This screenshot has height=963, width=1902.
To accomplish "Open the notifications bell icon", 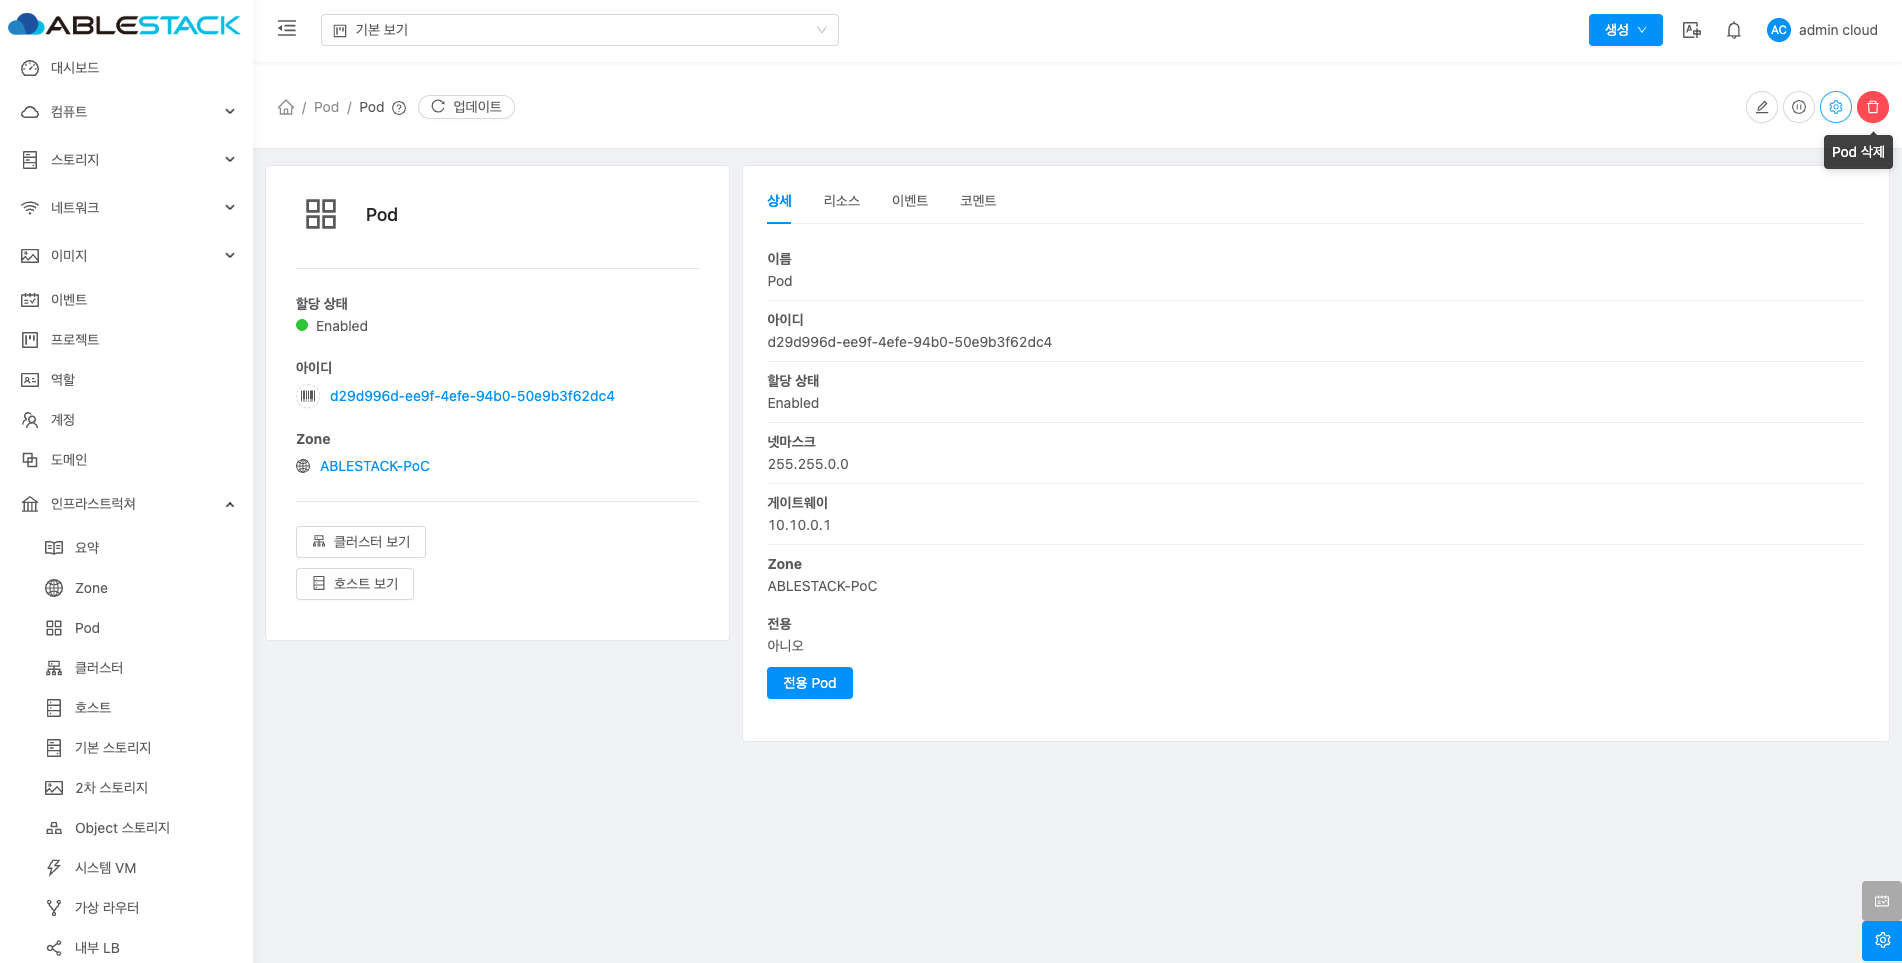I will point(1733,30).
